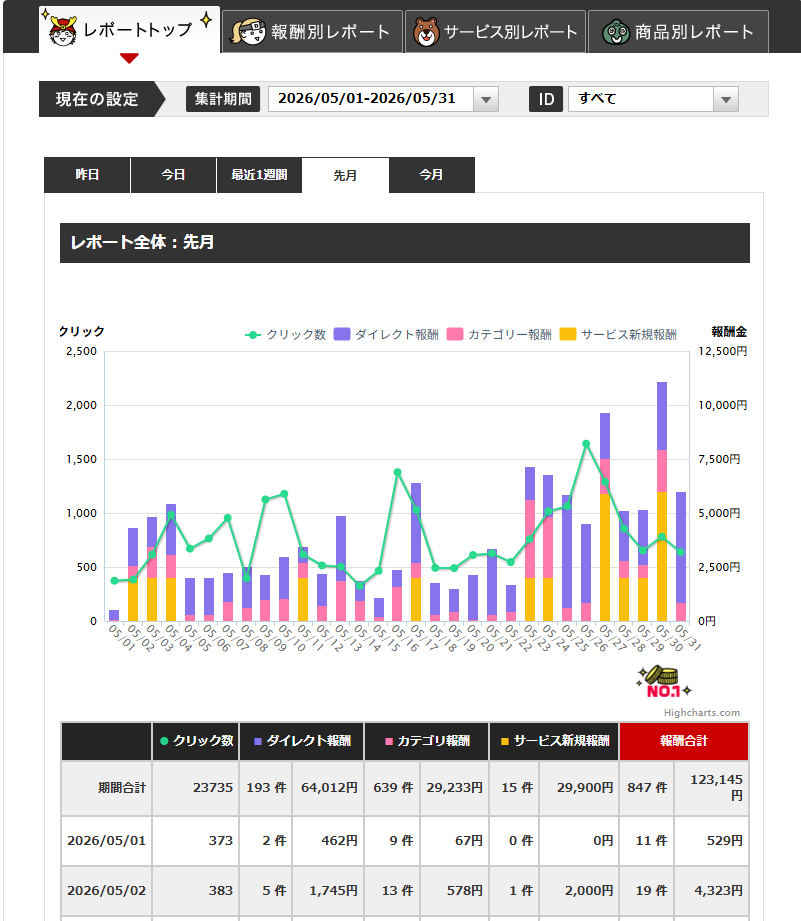Open the ID dropdown arrow
Viewport: 801px width, 921px height.
(x=726, y=99)
